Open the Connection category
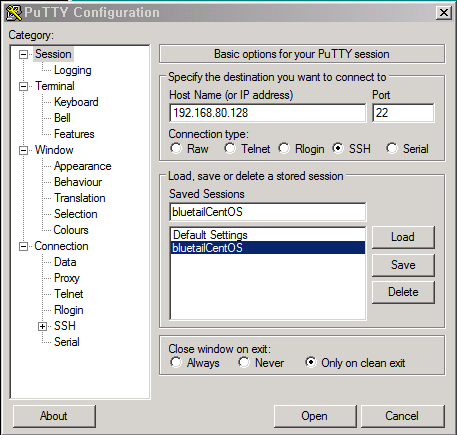 point(61,246)
